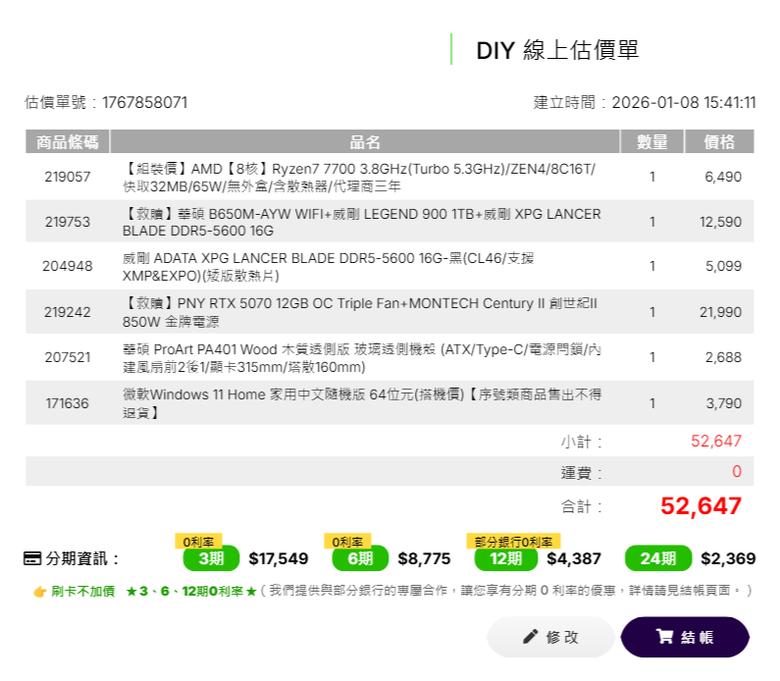This screenshot has height=681, width=780.
Task: Select the 24期 installment badge
Action: [x=658, y=558]
